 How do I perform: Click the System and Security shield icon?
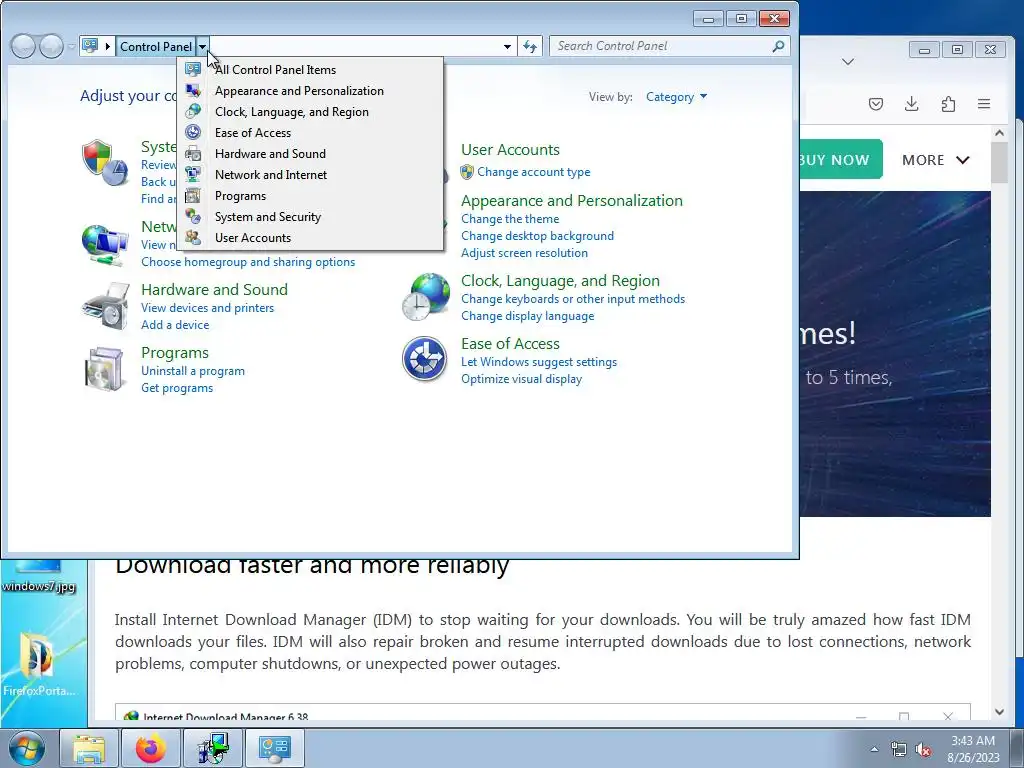click(104, 162)
